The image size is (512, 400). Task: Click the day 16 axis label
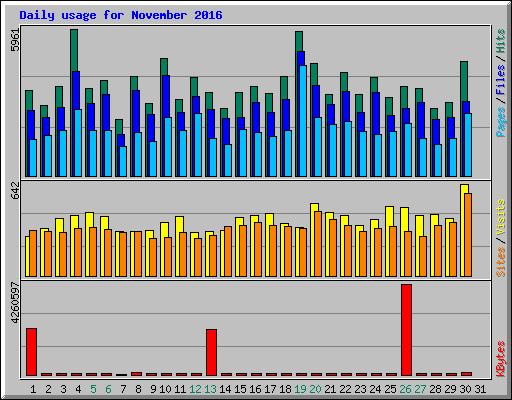point(255,389)
